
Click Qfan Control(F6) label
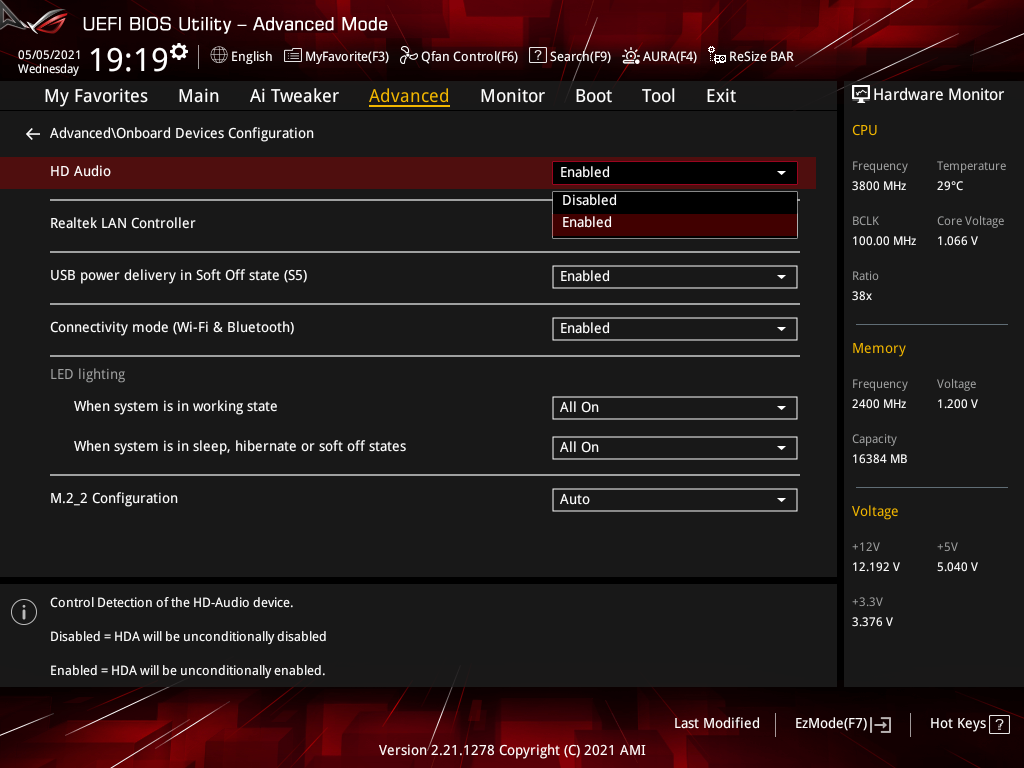pyautogui.click(x=469, y=57)
